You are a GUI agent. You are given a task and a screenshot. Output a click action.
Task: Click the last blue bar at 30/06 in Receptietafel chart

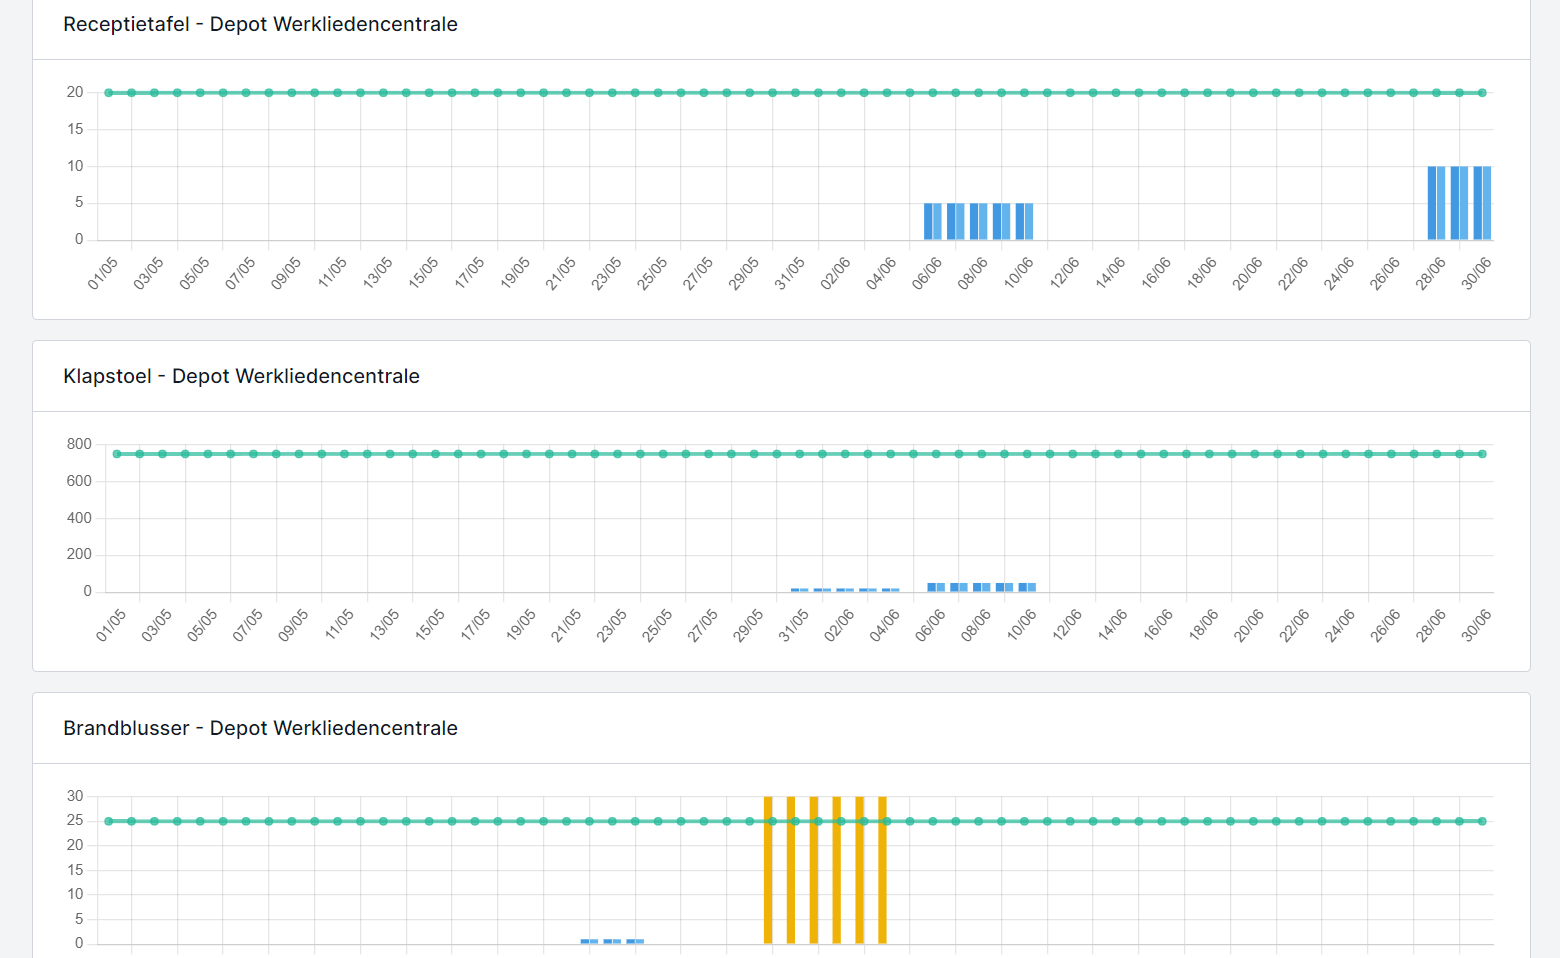pos(1482,203)
